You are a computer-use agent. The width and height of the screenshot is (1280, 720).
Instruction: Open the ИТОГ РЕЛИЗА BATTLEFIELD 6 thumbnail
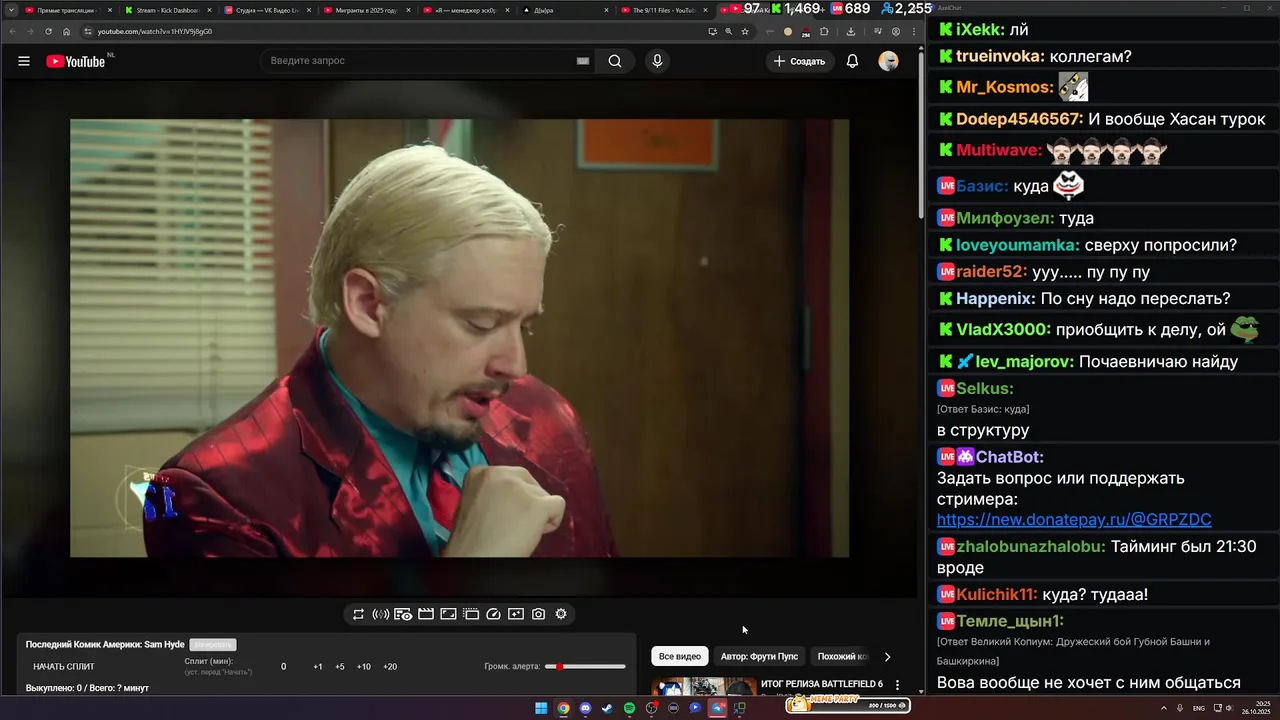[704, 687]
